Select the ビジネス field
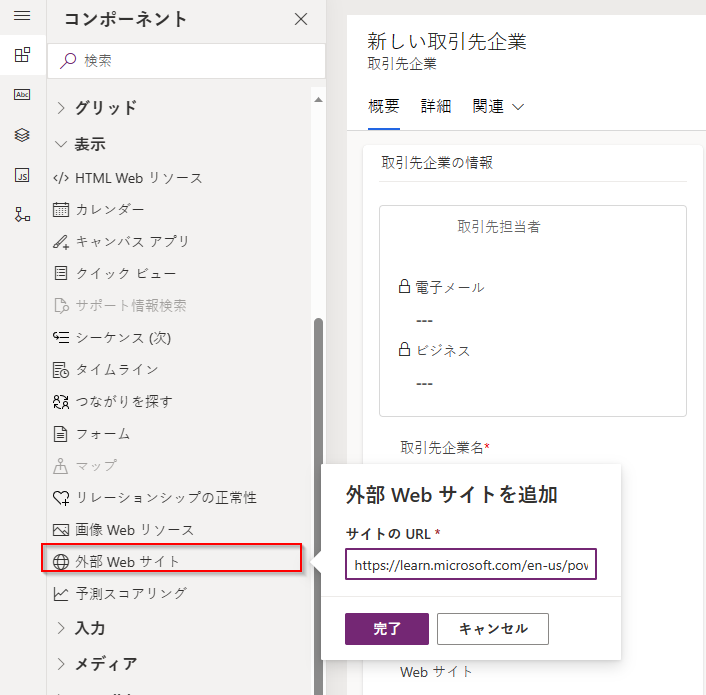 pos(443,351)
